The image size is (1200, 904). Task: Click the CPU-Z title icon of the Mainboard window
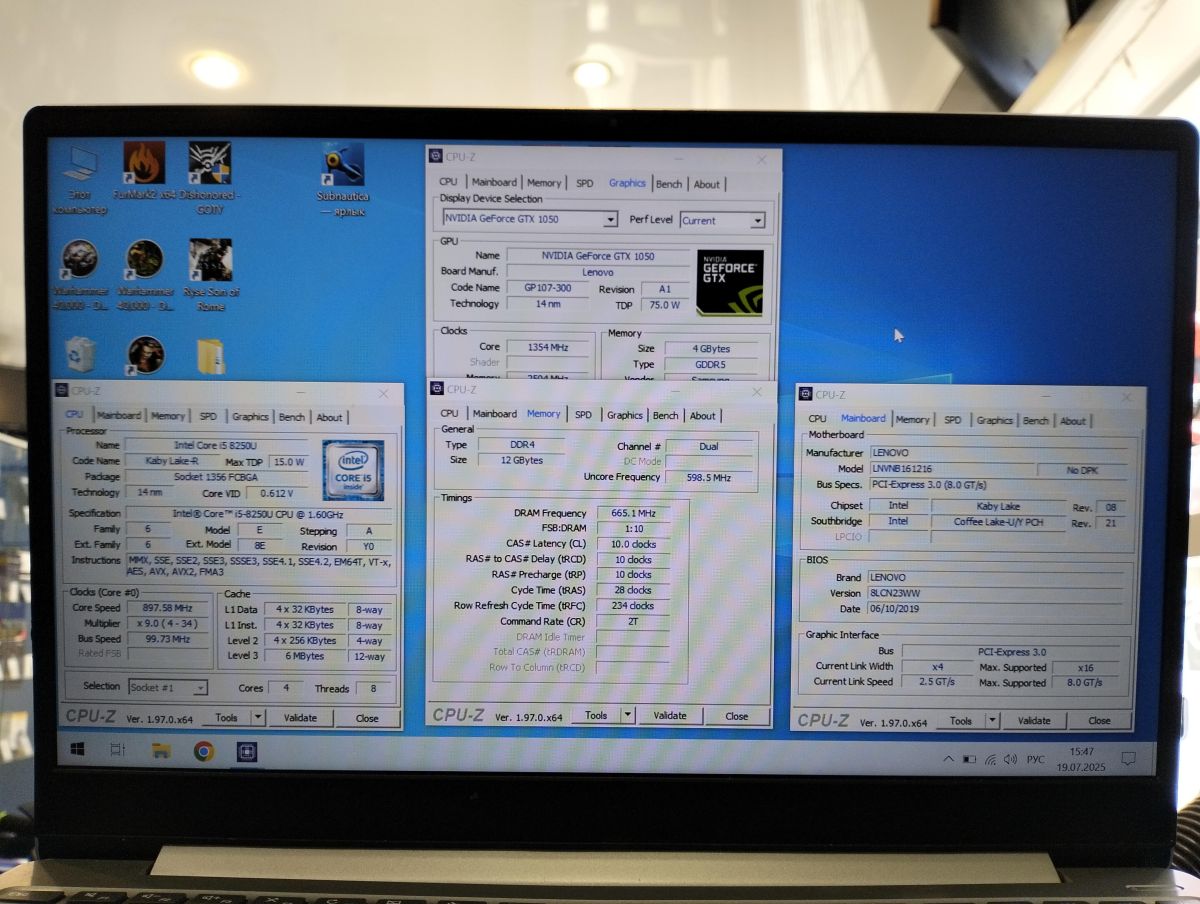[805, 395]
